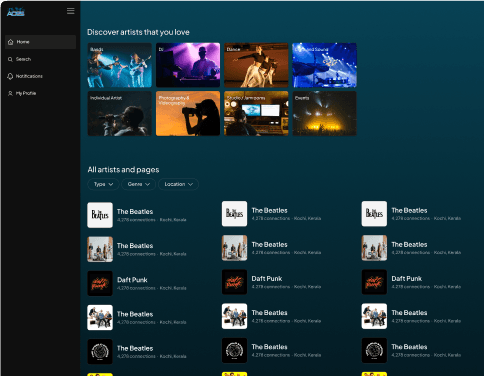Go to Home in the sidebar
The height and width of the screenshot is (376, 484).
tap(40, 42)
